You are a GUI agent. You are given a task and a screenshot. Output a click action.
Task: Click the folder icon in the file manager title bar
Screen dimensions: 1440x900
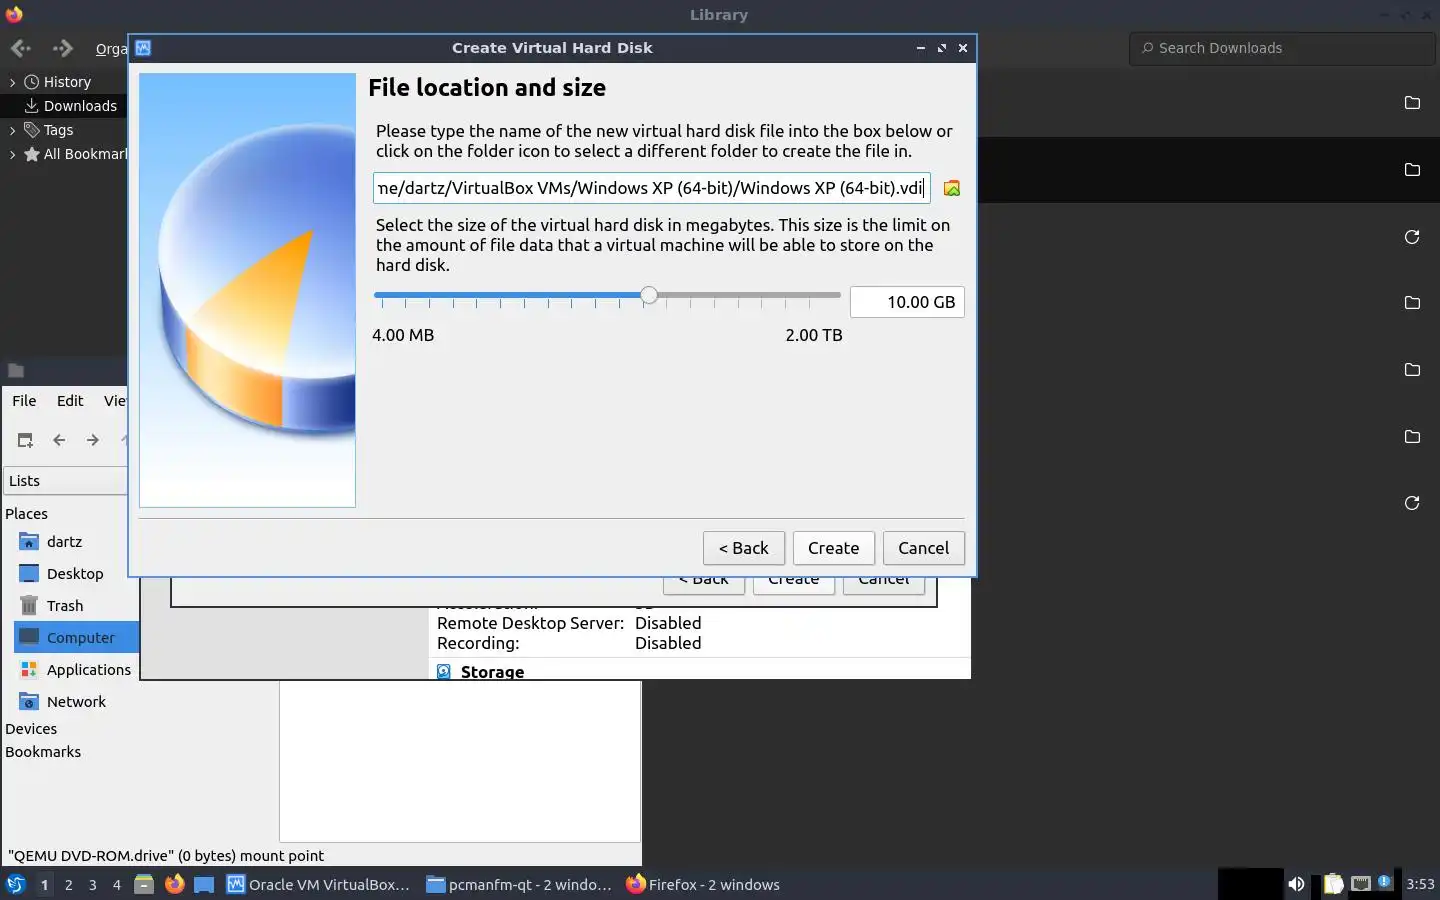(15, 370)
